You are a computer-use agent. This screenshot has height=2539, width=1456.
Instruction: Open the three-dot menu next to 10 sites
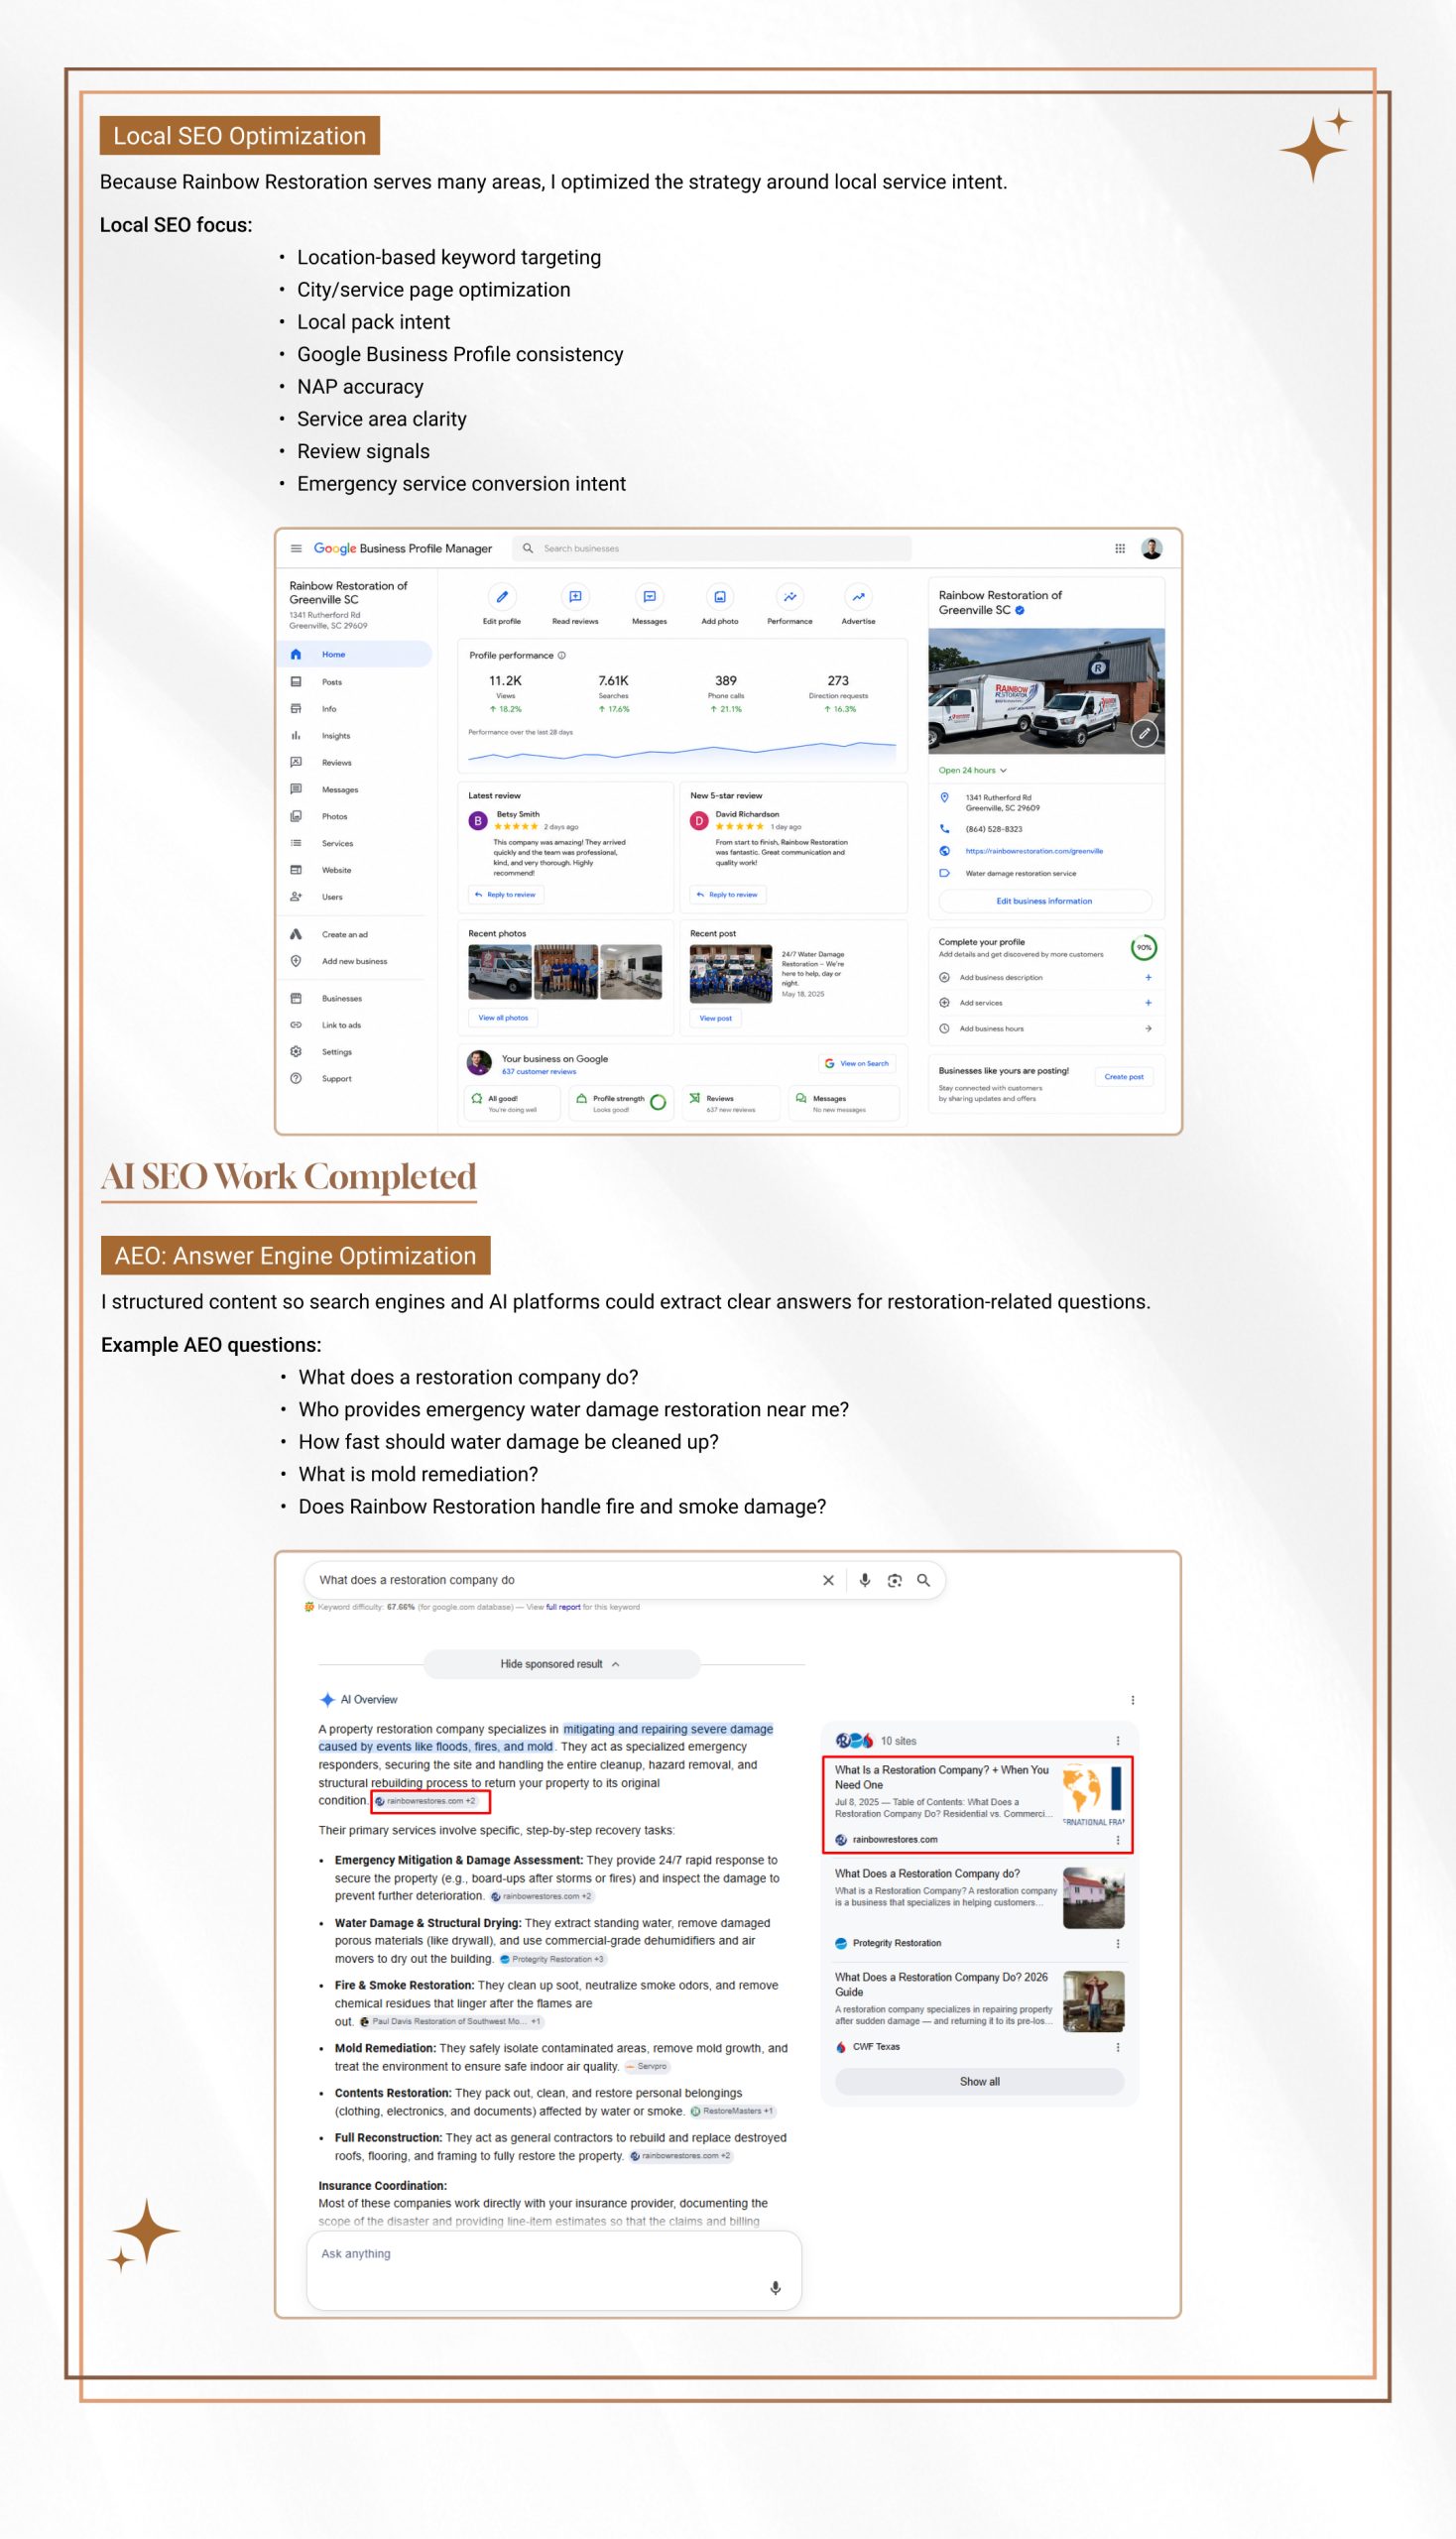(1118, 1741)
